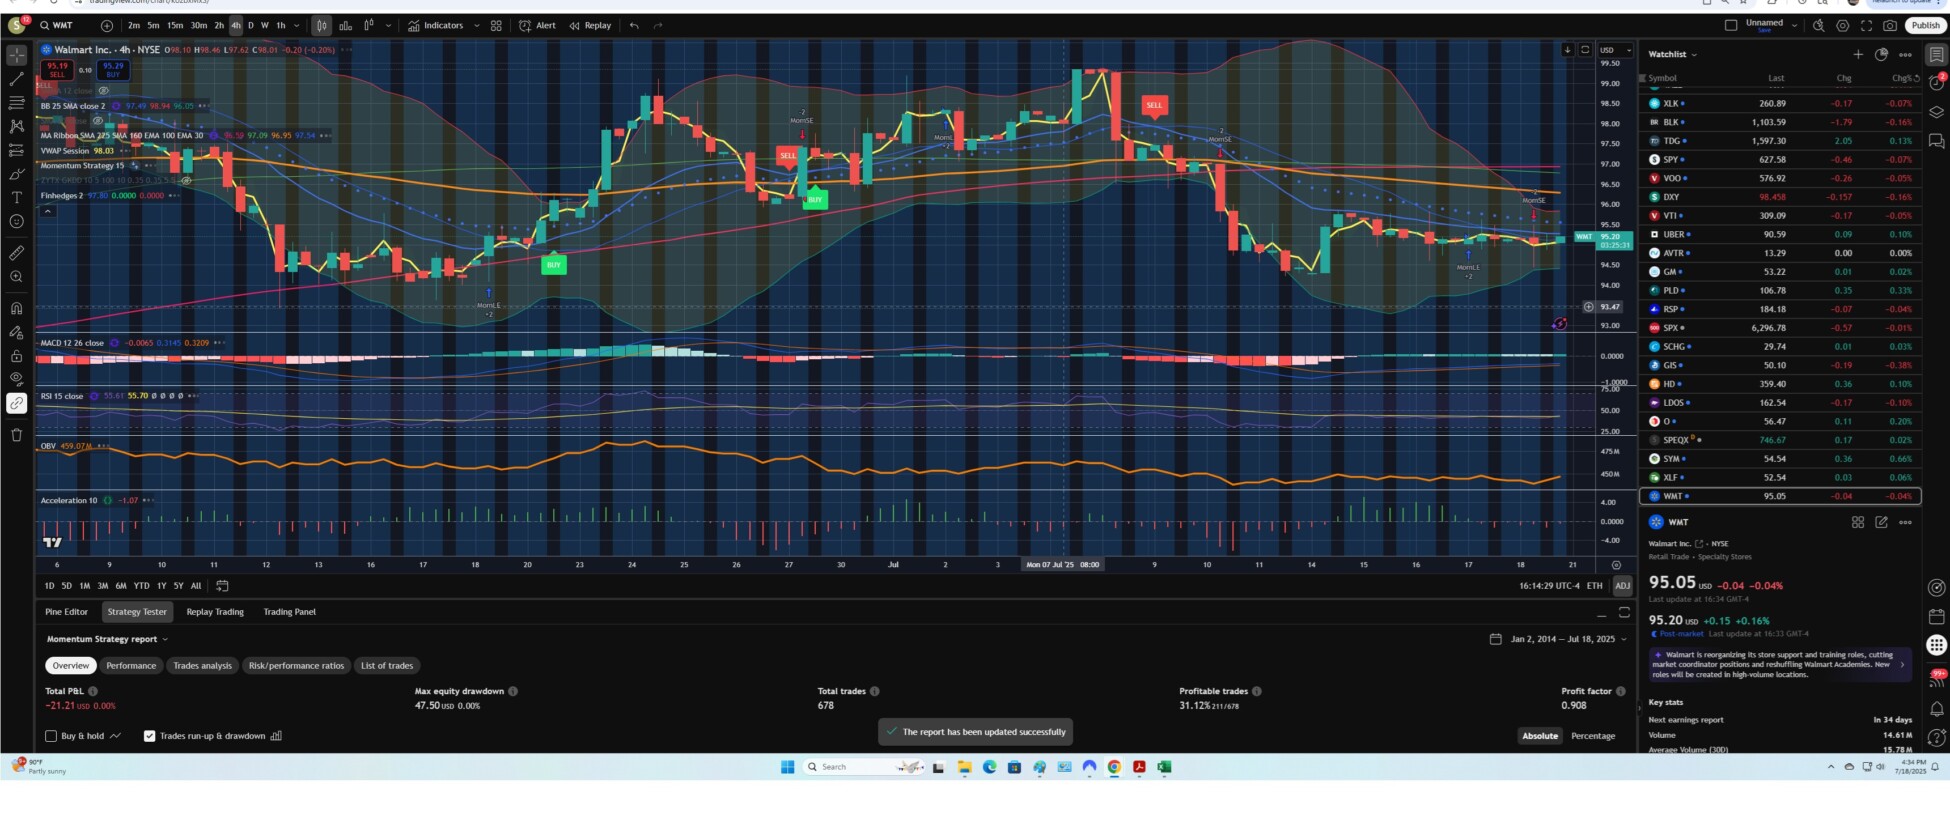Open the USD currency dropdown
The height and width of the screenshot is (816, 1950).
click(x=1615, y=50)
